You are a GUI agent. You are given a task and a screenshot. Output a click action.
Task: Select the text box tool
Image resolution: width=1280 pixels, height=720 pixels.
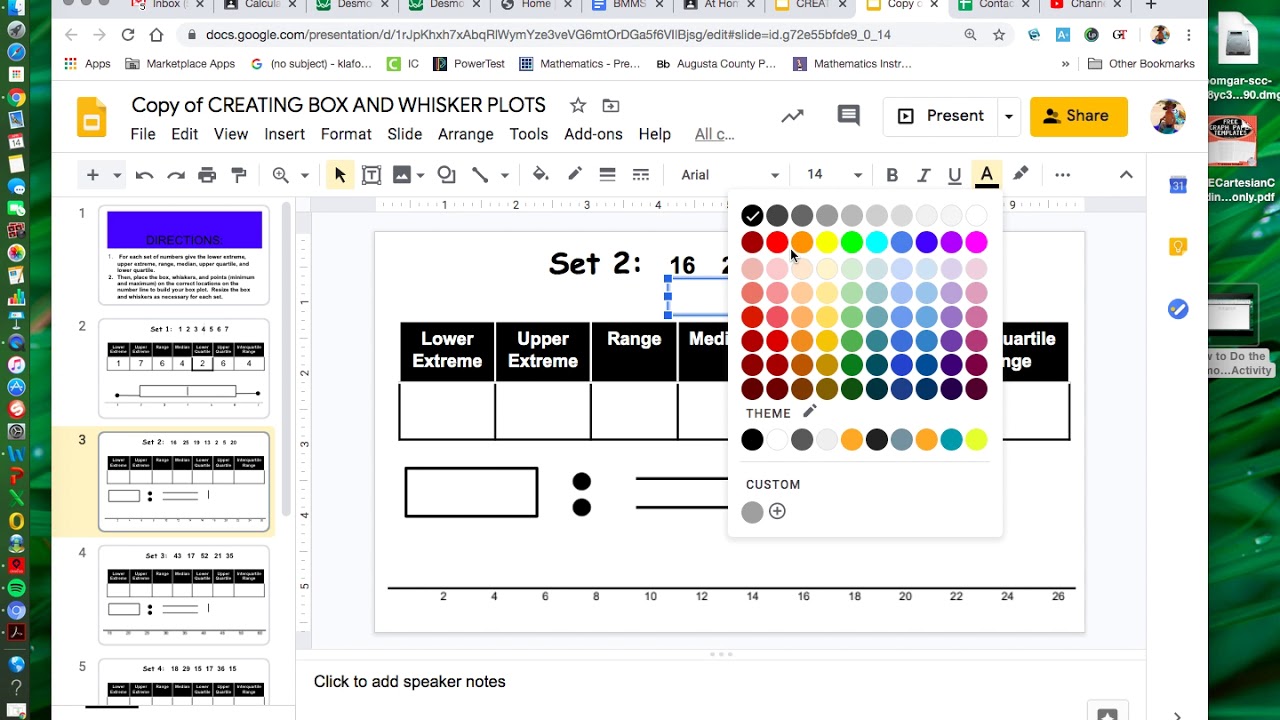371,175
